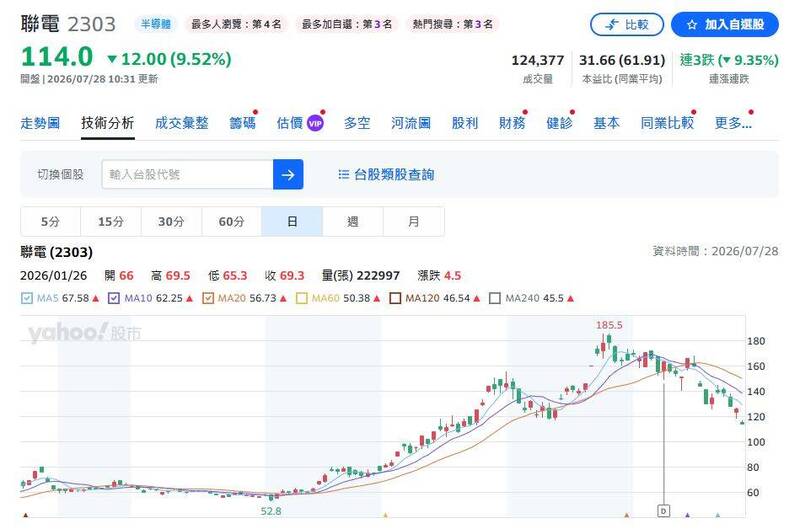This screenshot has width=800, height=529.
Task: Click 熱門搜尋：第3名 badge
Action: [453, 24]
